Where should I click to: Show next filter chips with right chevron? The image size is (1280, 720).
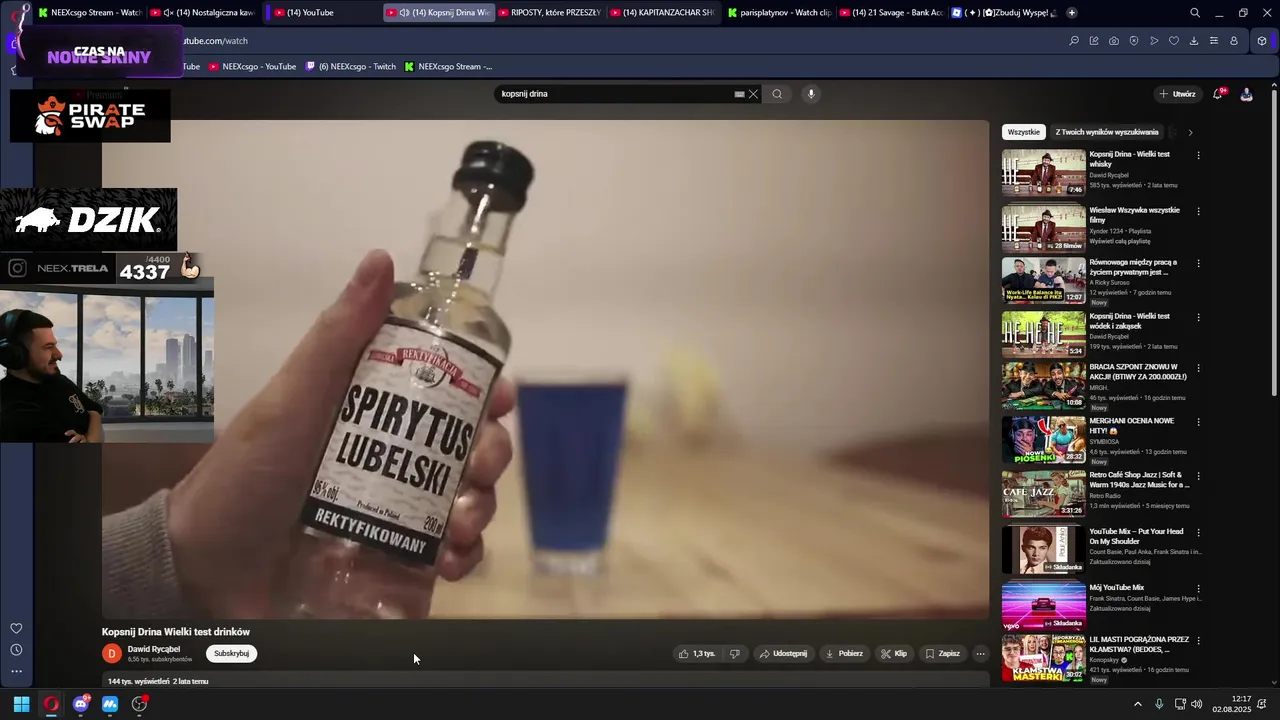tap(1190, 132)
